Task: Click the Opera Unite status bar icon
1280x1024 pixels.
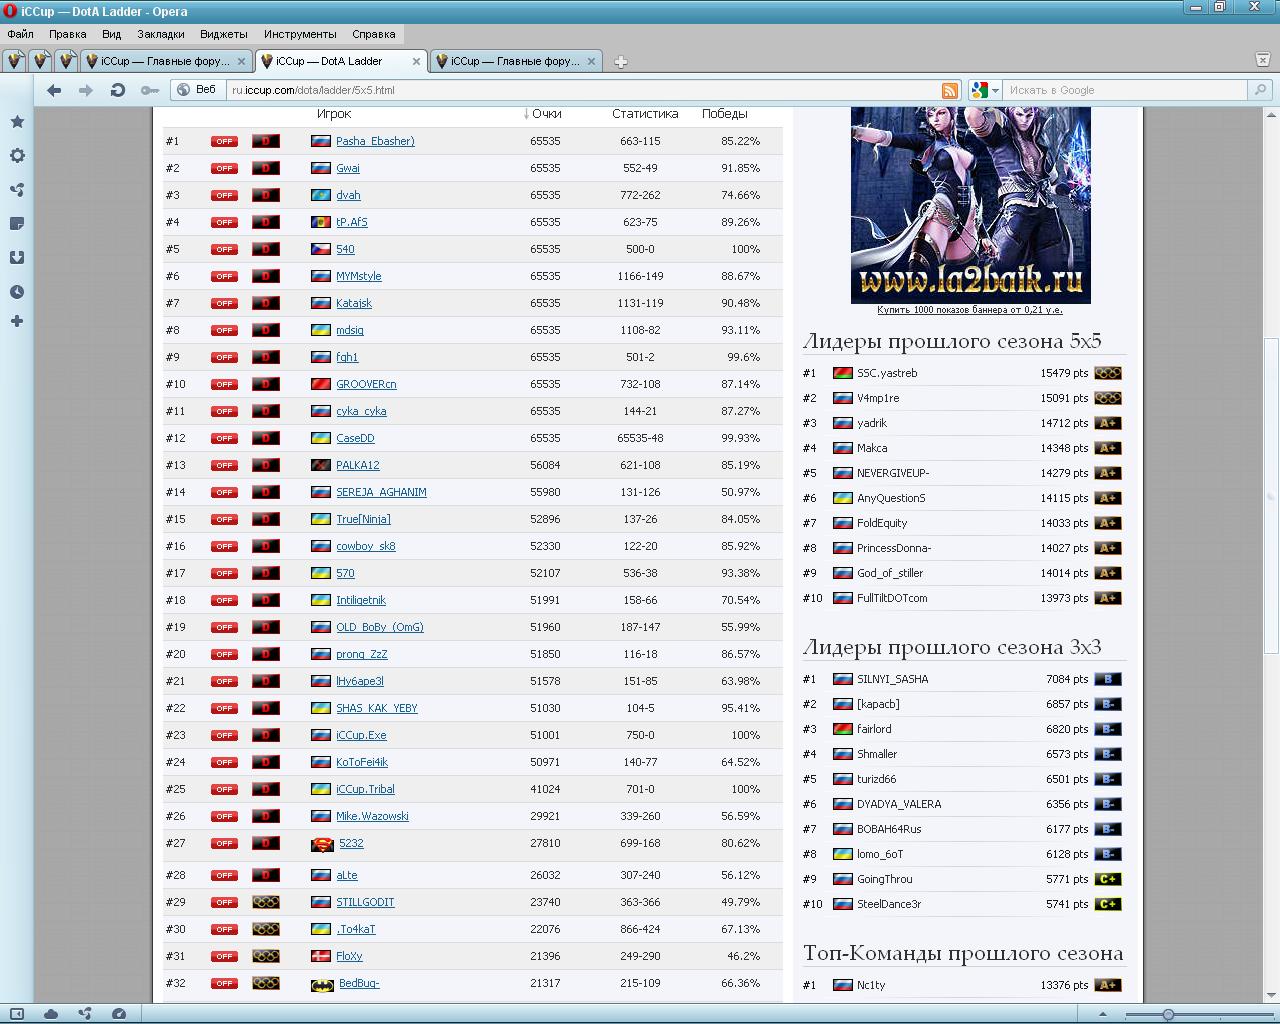Action: click(x=85, y=1014)
